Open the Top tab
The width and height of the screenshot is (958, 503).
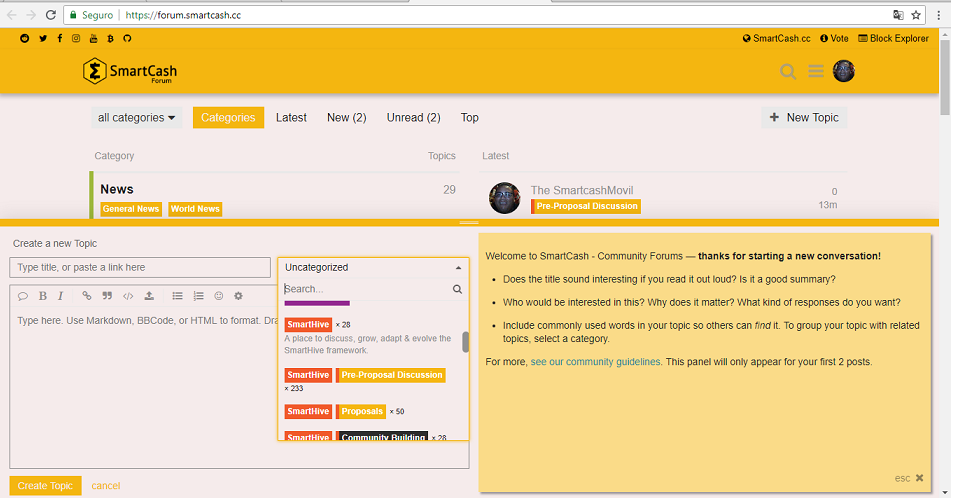[469, 117]
